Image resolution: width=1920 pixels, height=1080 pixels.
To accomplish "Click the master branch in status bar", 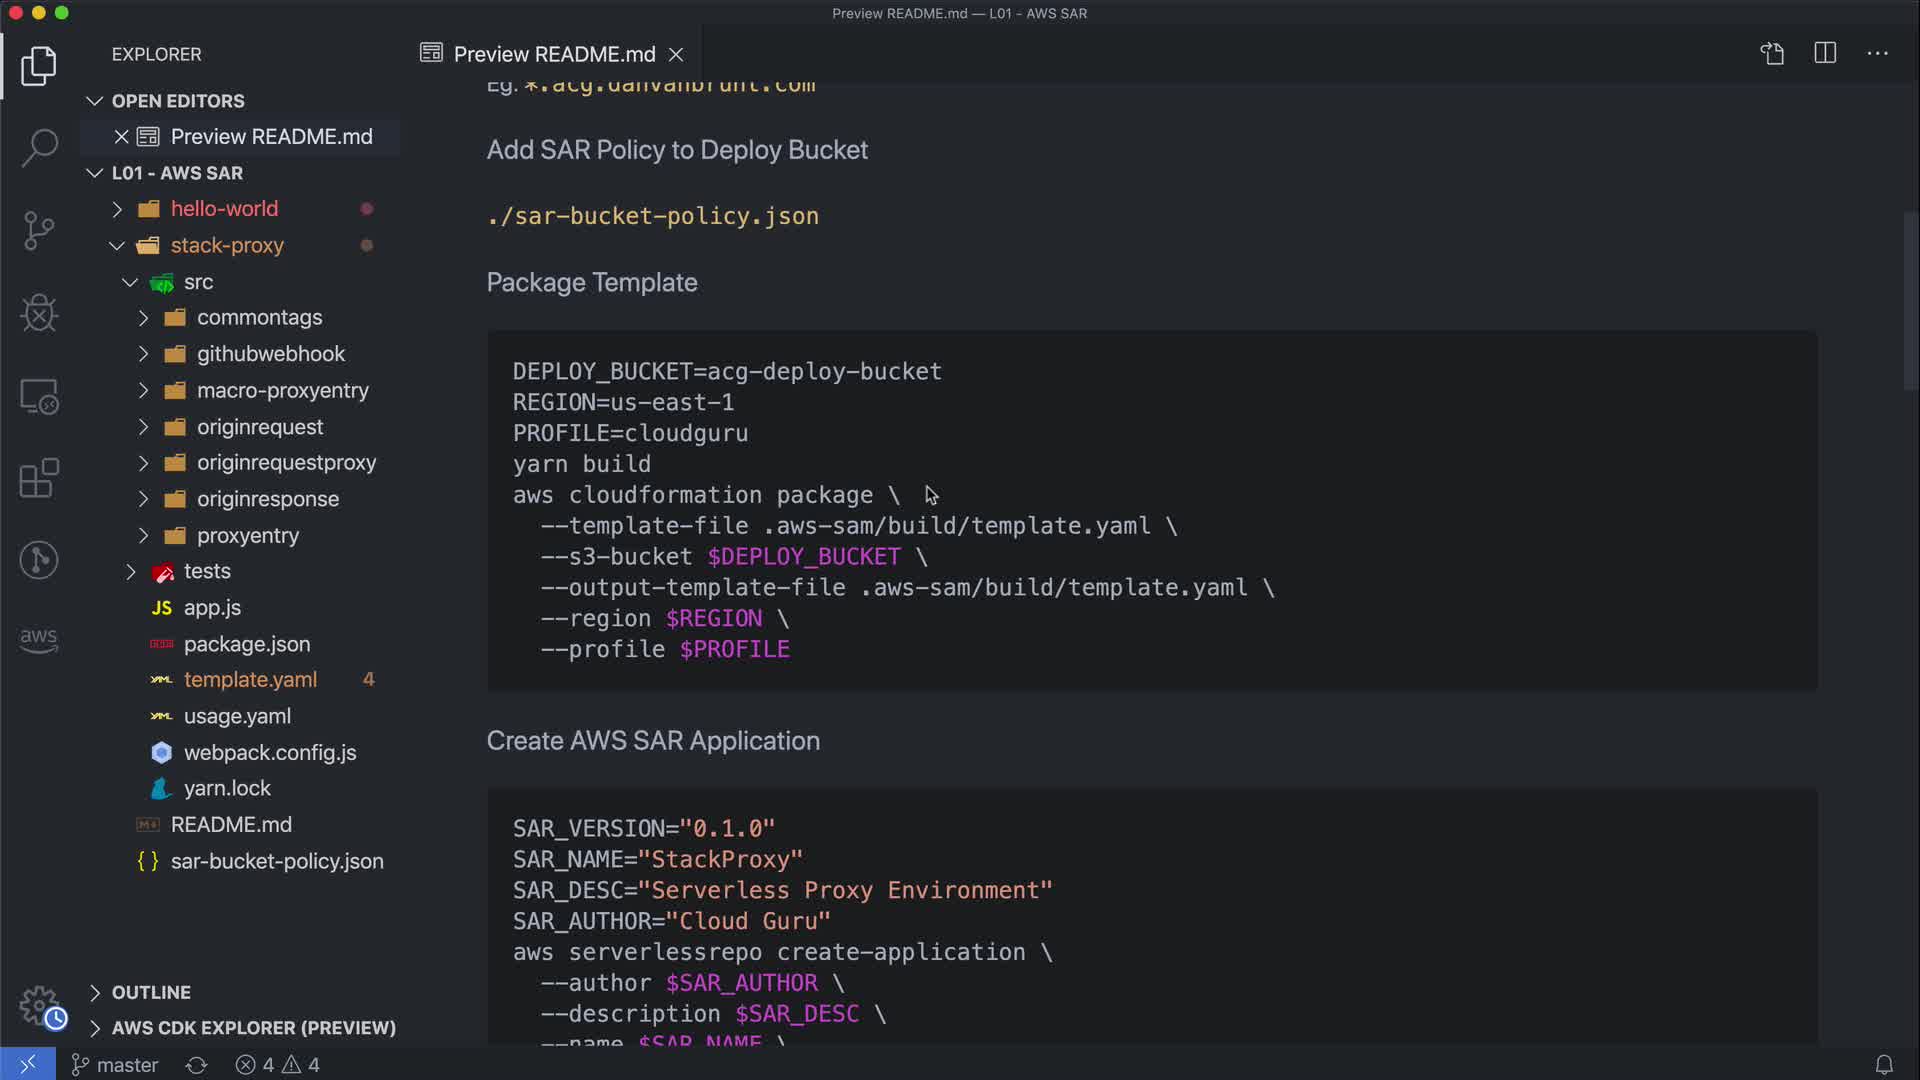I will pos(114,1065).
